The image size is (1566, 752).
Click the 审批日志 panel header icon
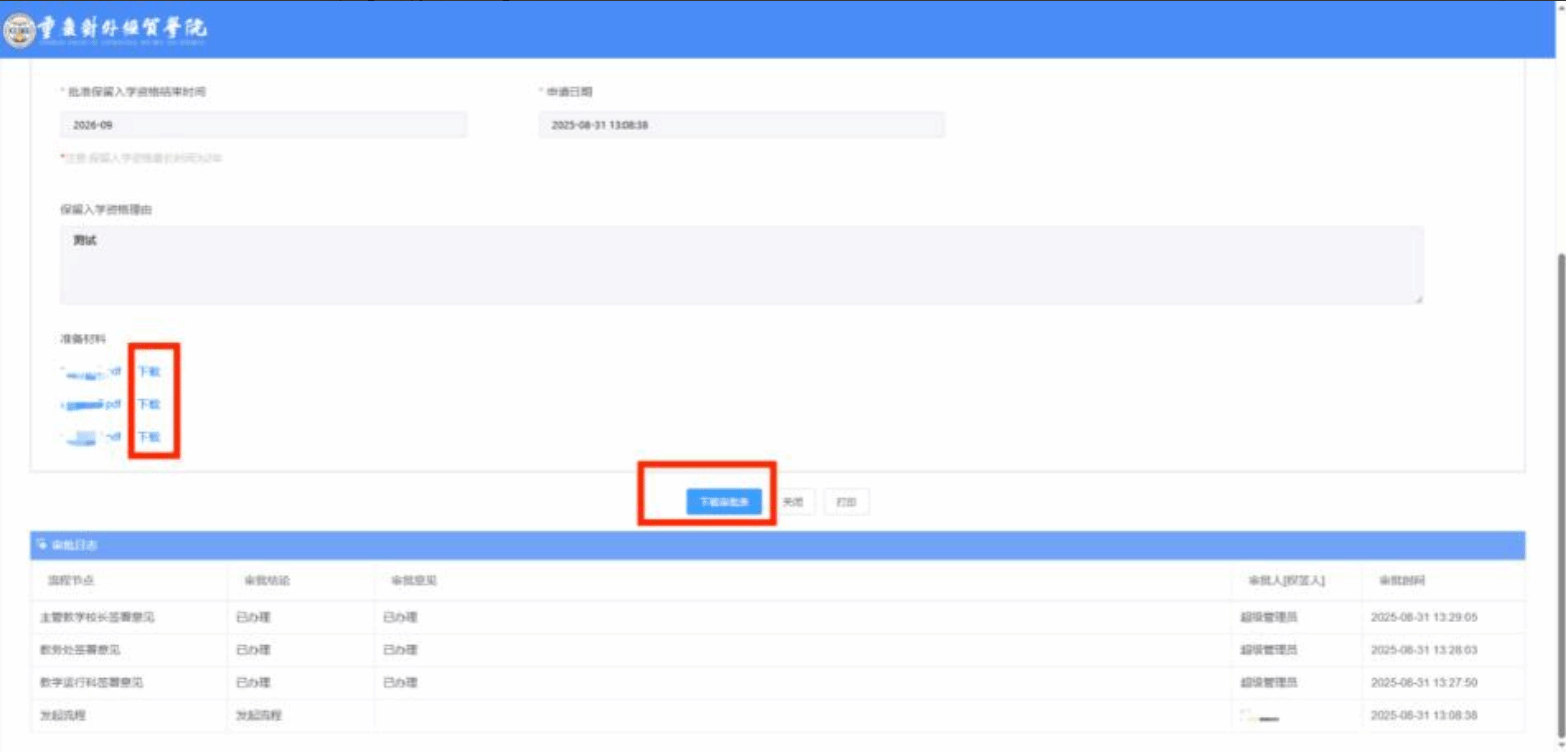[42, 545]
